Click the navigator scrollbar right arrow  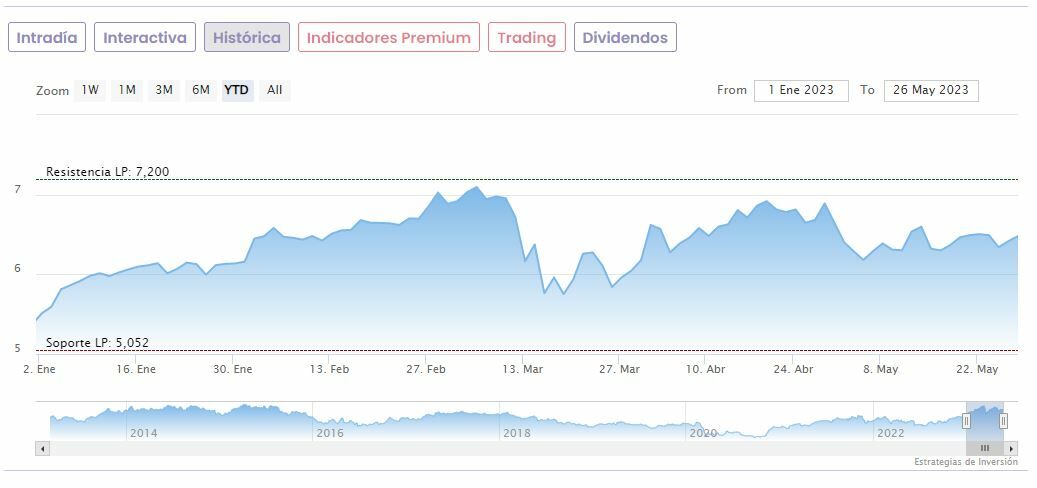[1011, 449]
